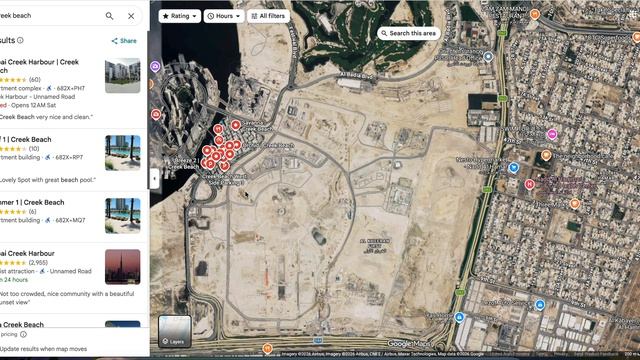Open the info icon beside Results heading
640x360 pixels.
[20, 40]
